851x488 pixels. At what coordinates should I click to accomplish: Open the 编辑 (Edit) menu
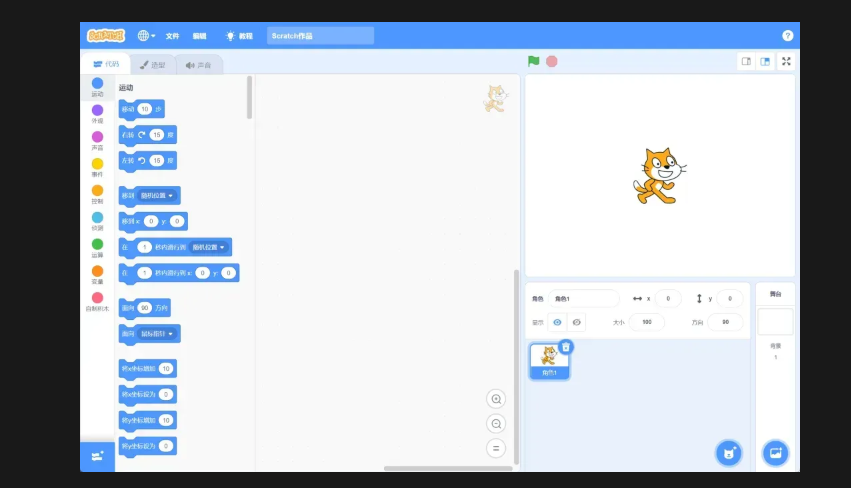[x=199, y=36]
